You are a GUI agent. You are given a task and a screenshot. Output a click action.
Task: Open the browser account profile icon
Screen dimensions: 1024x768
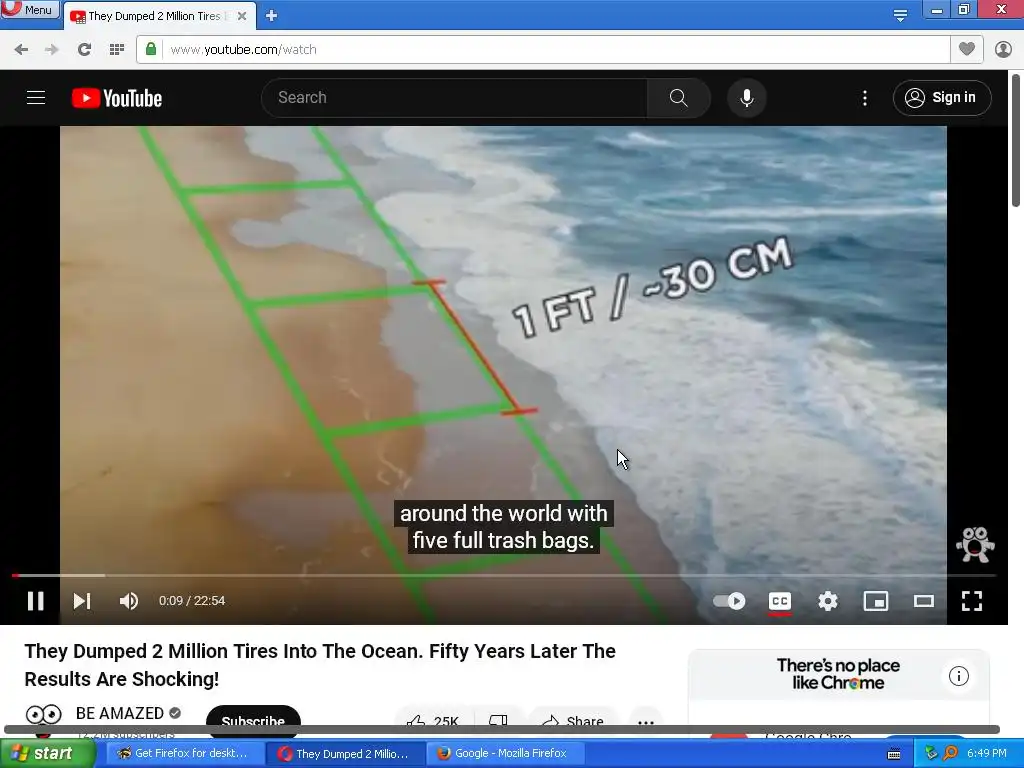(1003, 49)
